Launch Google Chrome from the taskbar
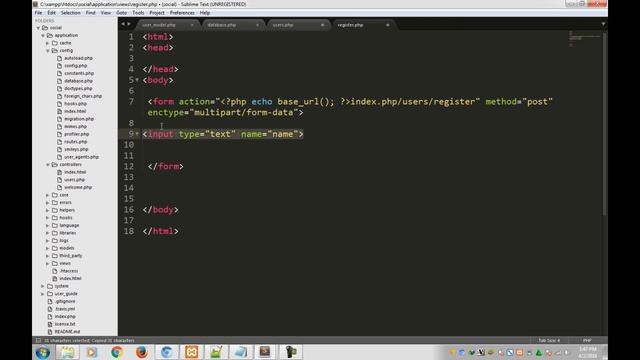The height and width of the screenshot is (360, 640). [117, 352]
